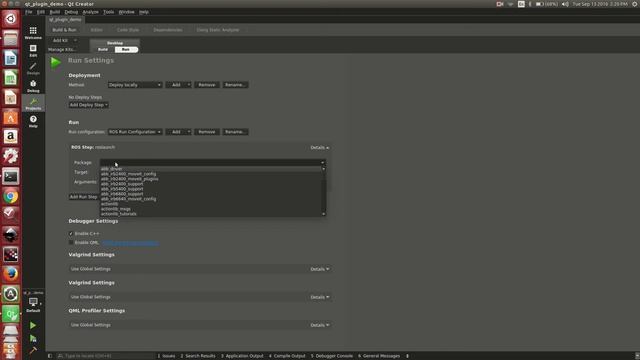Switch to Clang Static Analyzer tab
The width and height of the screenshot is (640, 360).
click(x=218, y=30)
